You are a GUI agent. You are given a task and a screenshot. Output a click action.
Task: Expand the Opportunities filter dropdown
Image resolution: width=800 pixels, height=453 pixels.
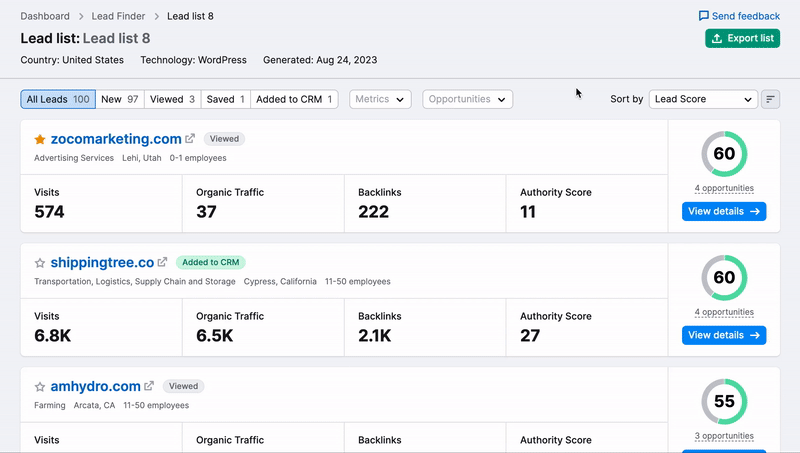click(467, 99)
